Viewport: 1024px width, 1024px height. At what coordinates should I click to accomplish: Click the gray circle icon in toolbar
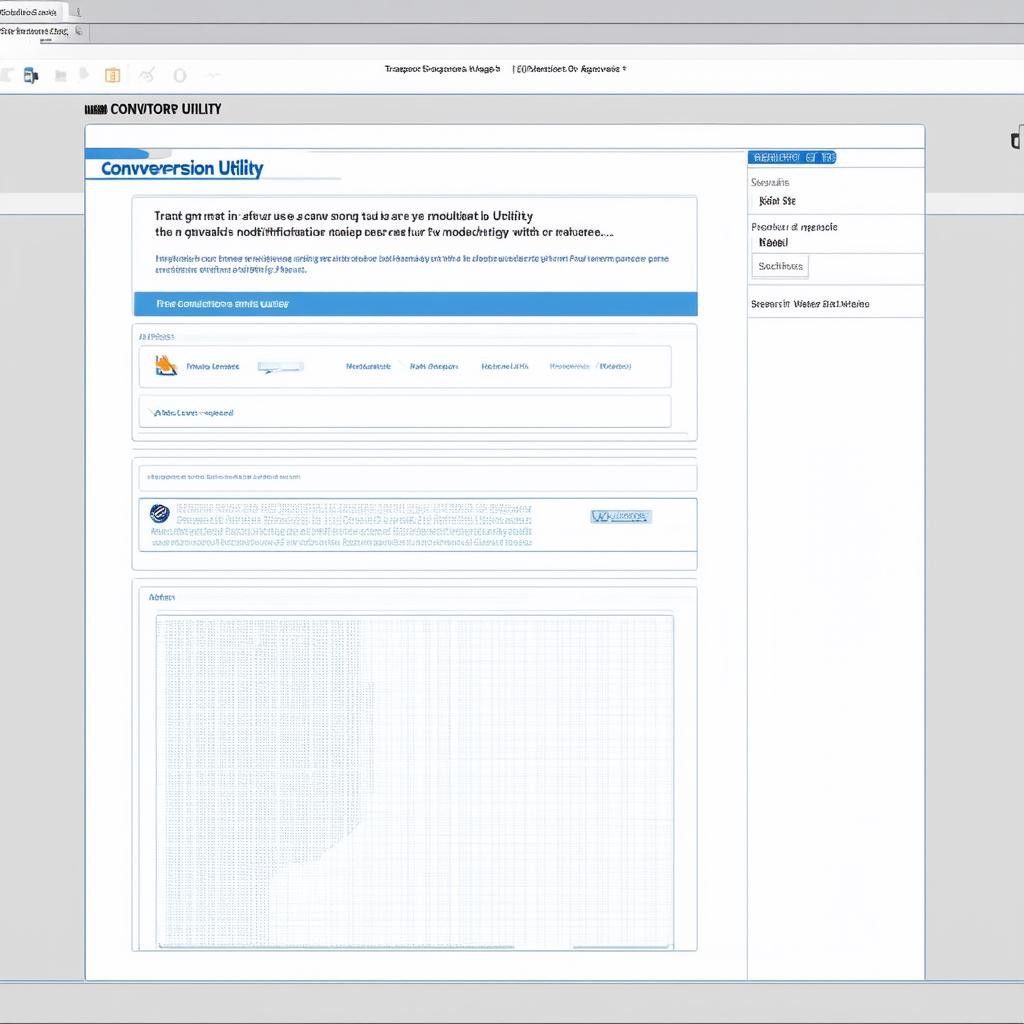[x=180, y=75]
